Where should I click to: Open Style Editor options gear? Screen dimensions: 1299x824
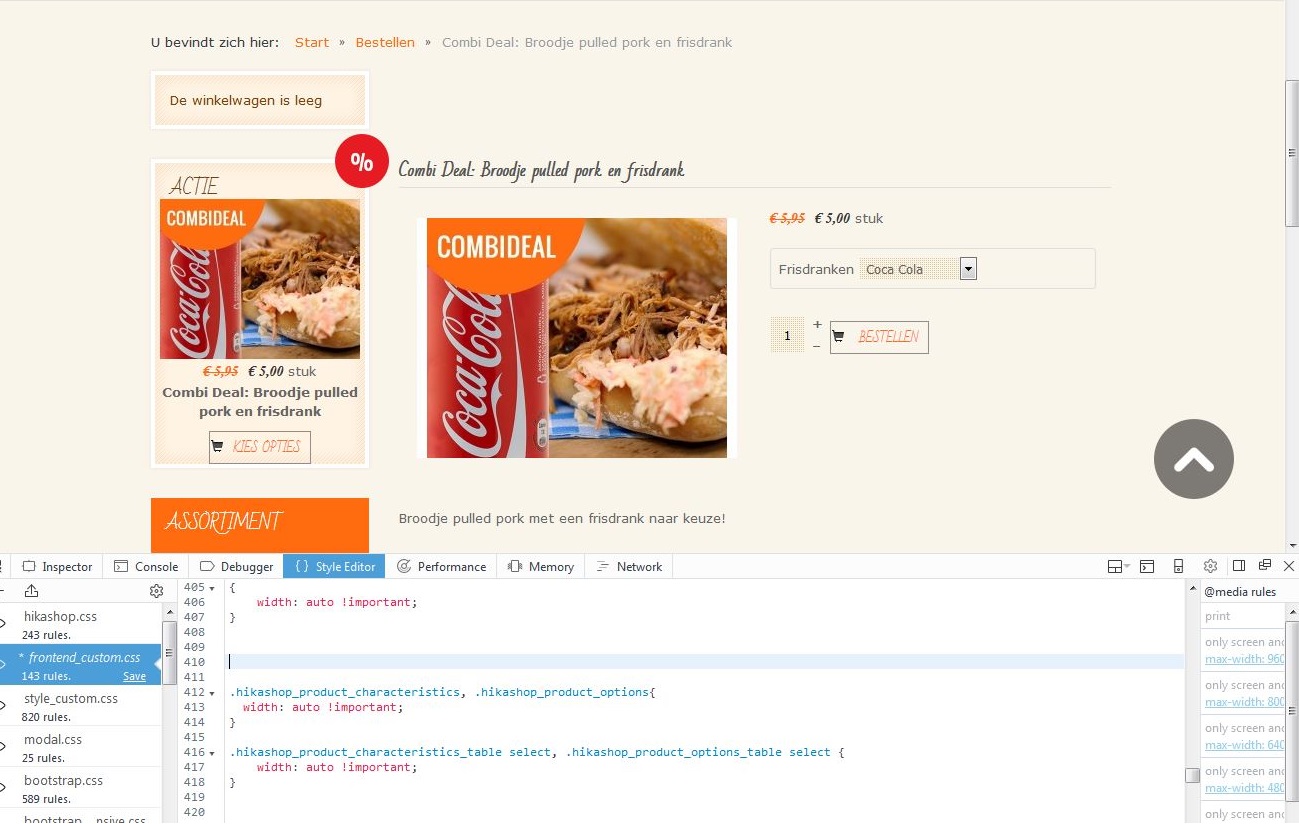pyautogui.click(x=156, y=591)
